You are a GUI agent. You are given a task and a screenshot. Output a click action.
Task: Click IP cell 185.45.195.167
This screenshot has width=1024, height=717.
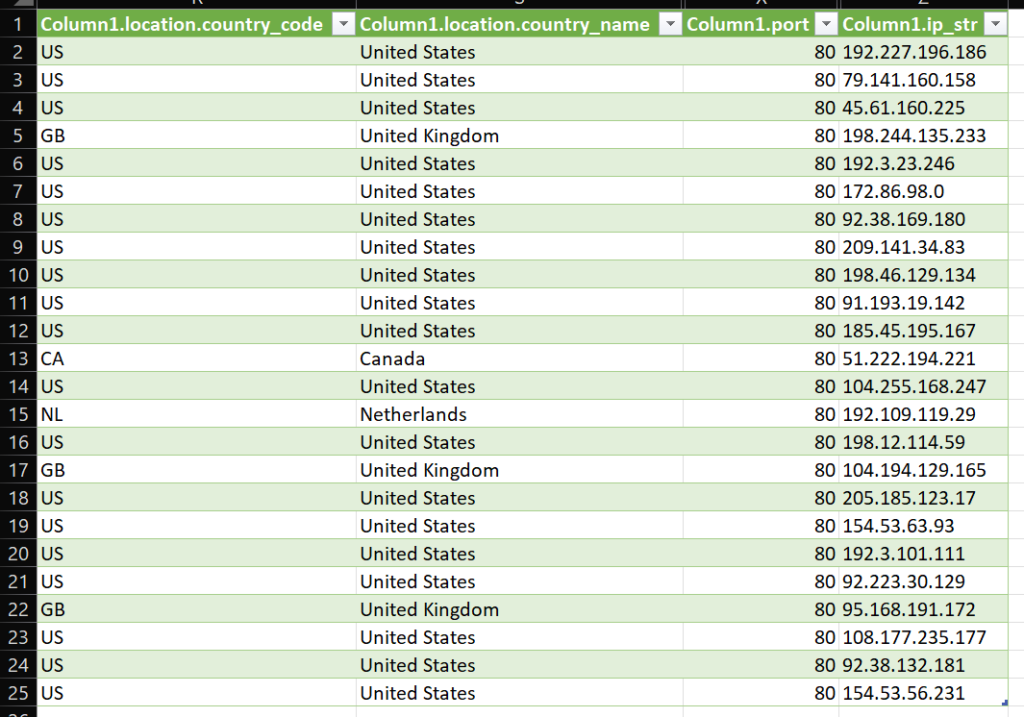pyautogui.click(x=923, y=330)
